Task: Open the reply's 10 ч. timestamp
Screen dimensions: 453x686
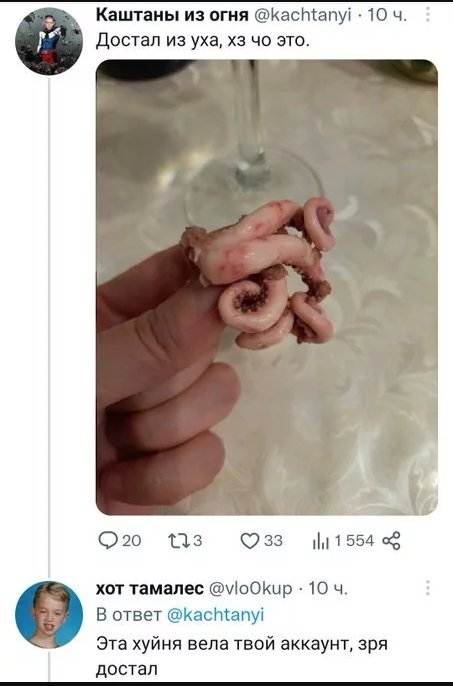Action: pyautogui.click(x=328, y=588)
